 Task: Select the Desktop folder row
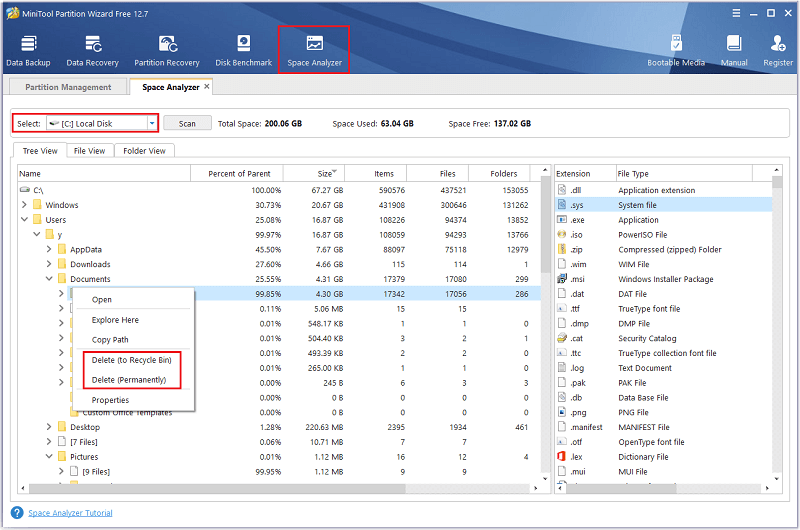279,426
